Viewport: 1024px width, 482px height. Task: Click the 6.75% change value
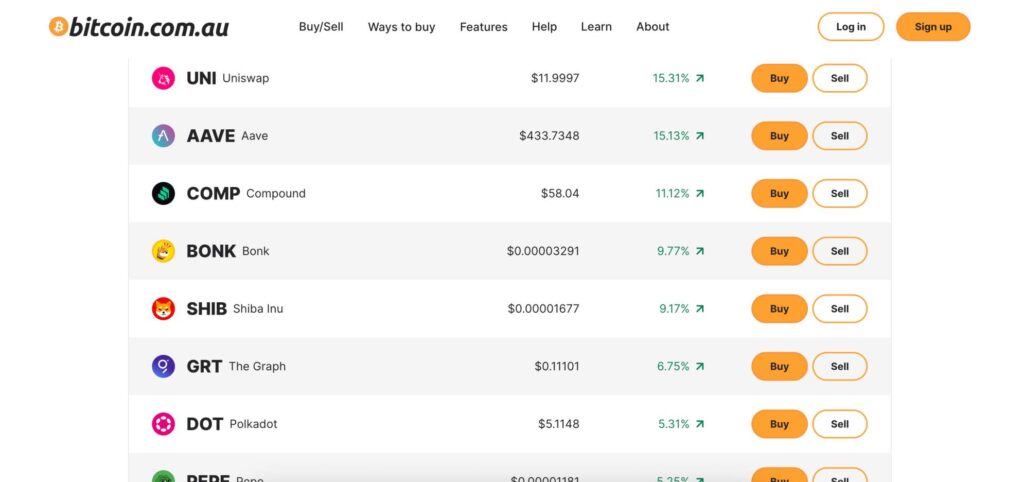(x=673, y=366)
